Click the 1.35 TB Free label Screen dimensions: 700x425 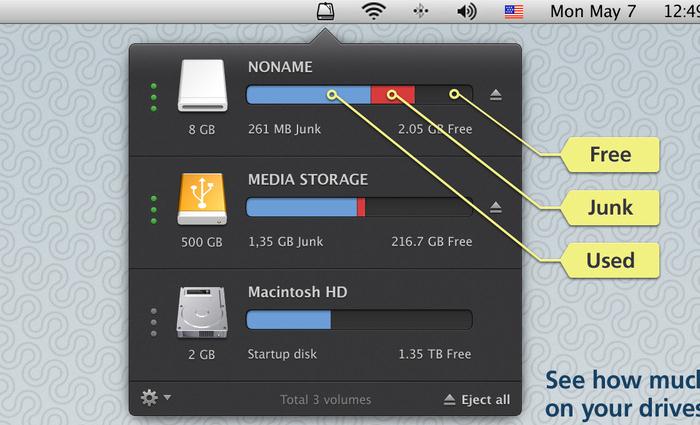tap(435, 354)
